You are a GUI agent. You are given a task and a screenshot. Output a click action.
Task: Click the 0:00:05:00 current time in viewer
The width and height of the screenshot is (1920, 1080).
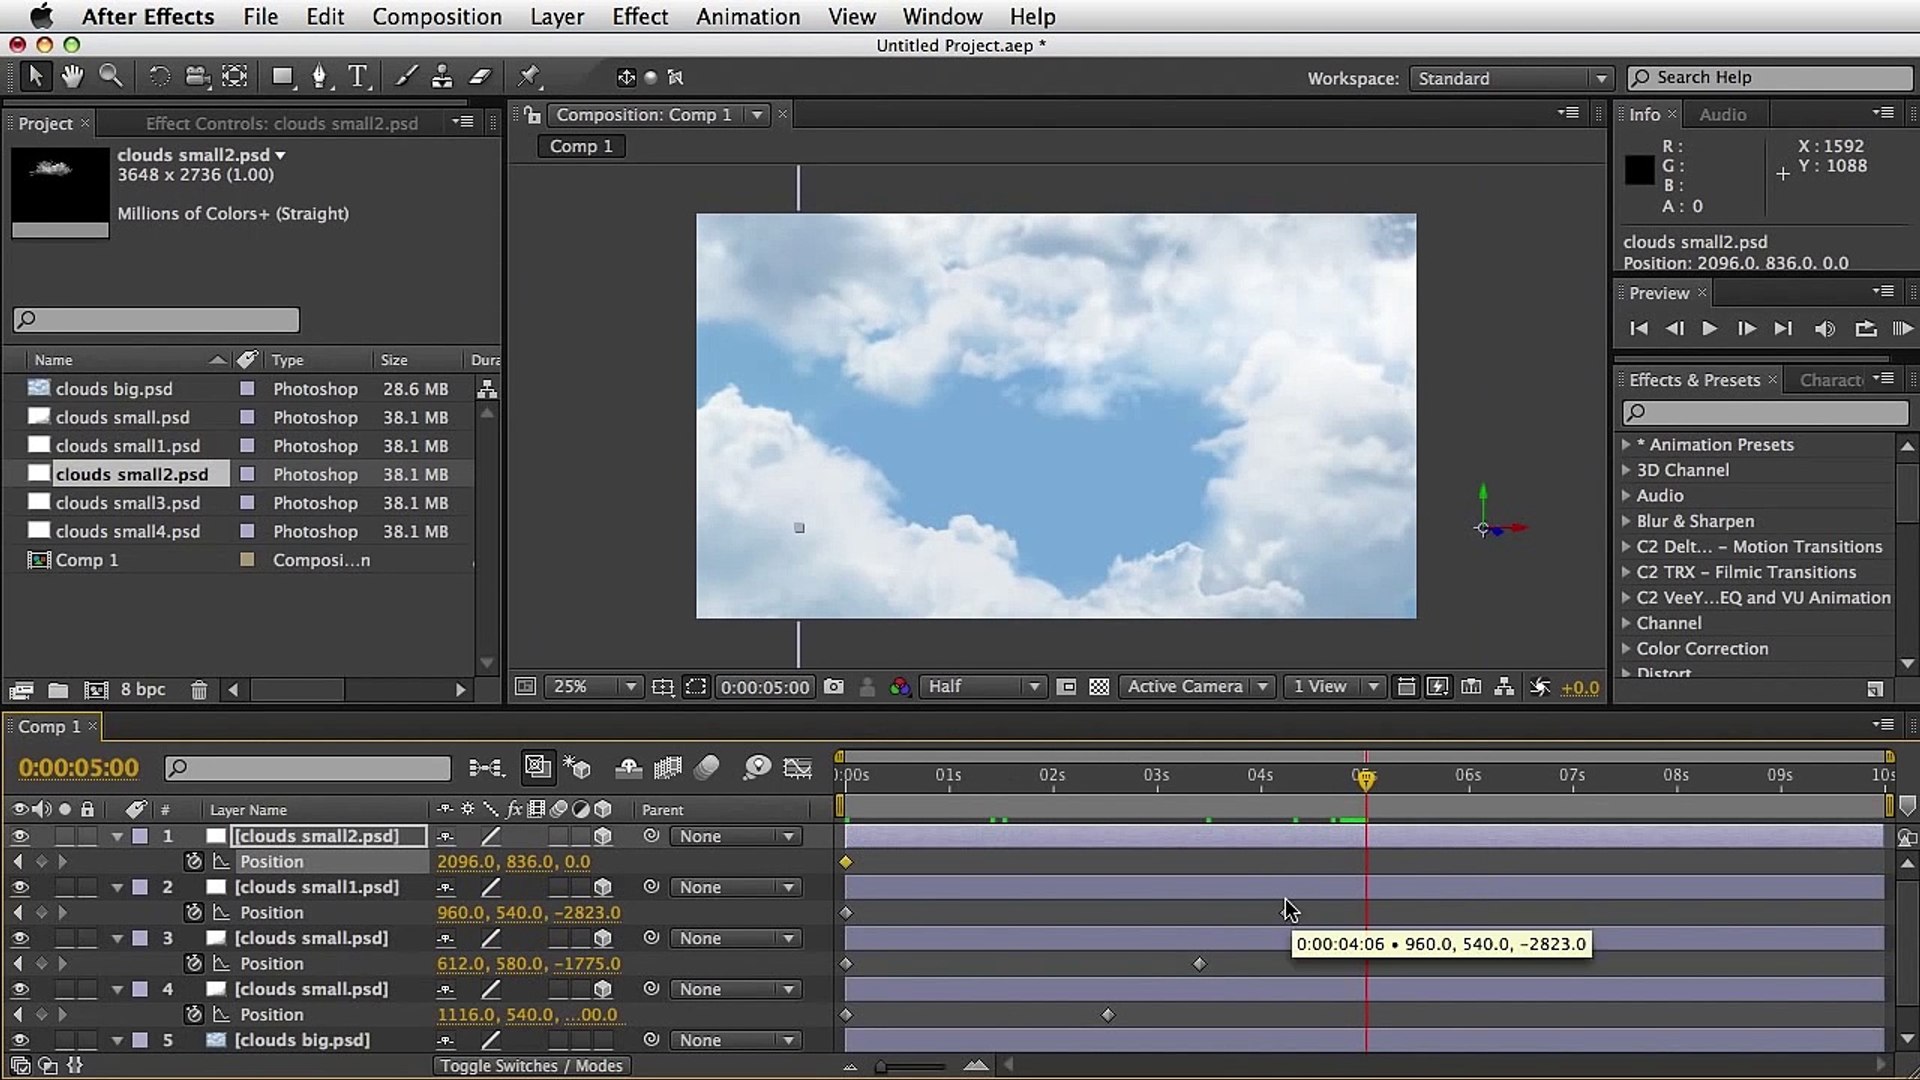(765, 688)
